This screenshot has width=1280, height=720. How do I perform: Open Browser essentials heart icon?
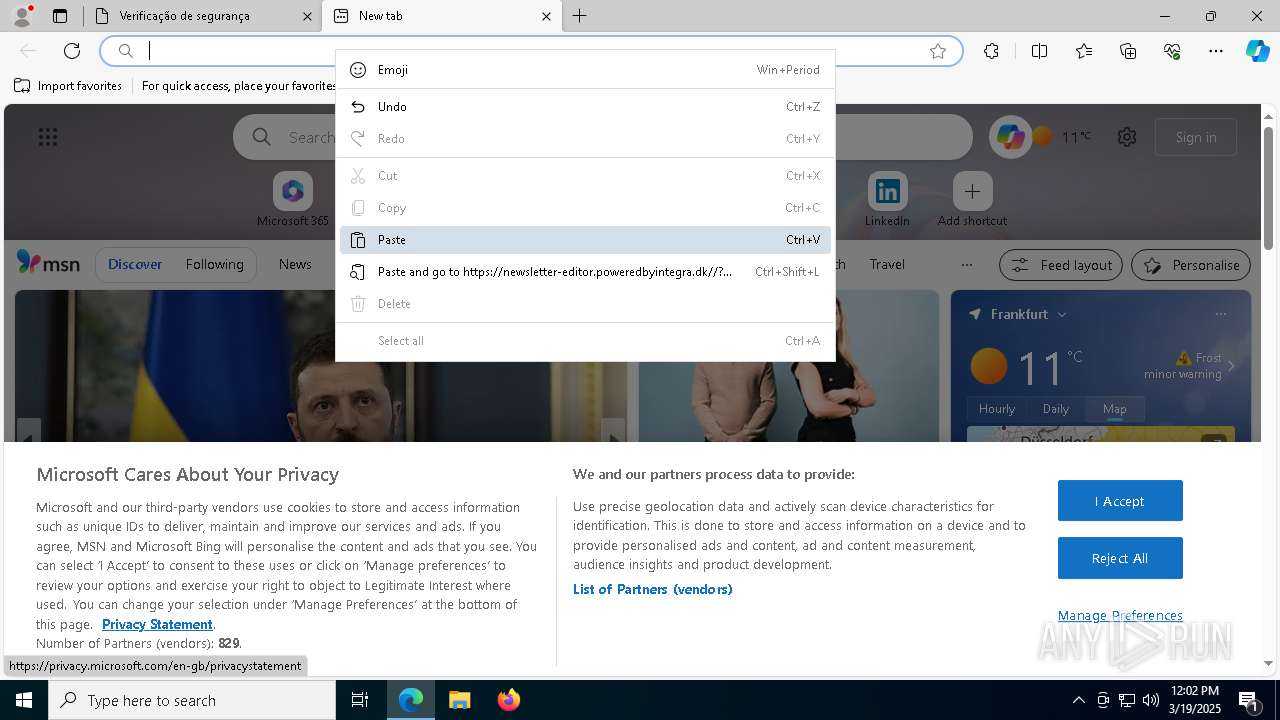tap(1172, 51)
